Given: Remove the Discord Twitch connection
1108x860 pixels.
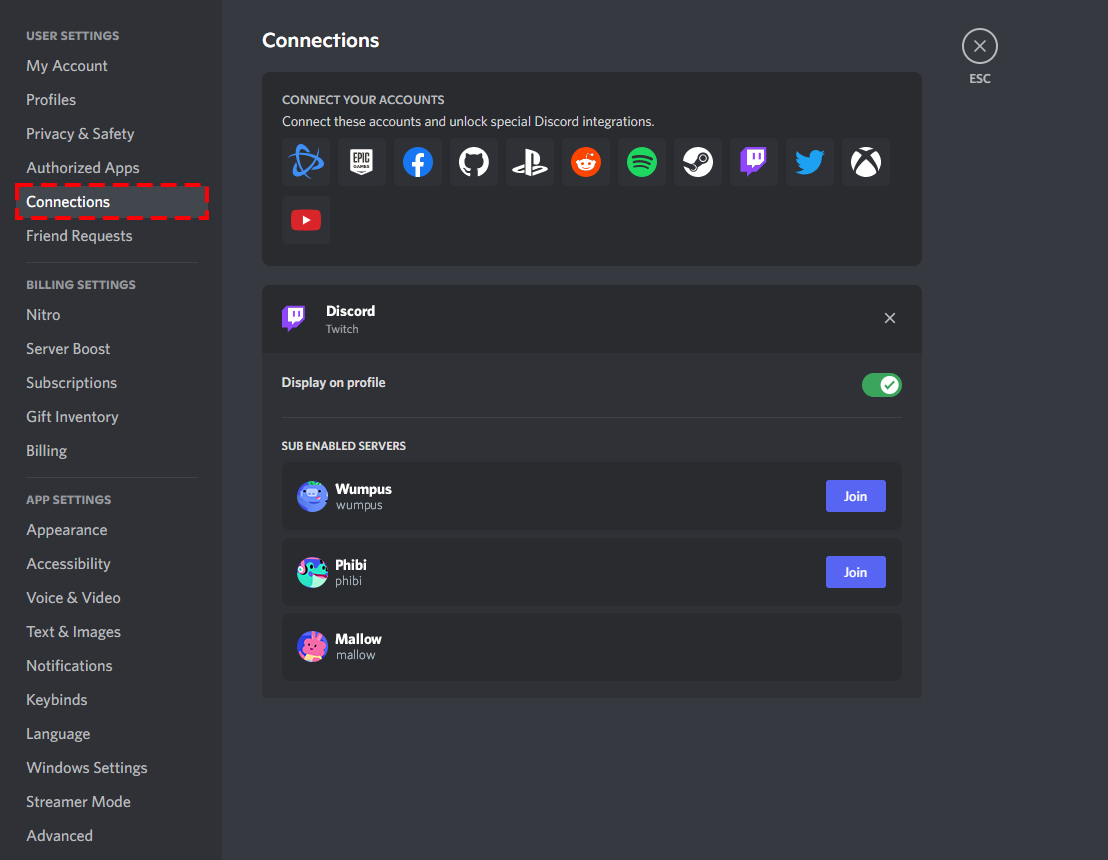Looking at the screenshot, I should coord(890,318).
